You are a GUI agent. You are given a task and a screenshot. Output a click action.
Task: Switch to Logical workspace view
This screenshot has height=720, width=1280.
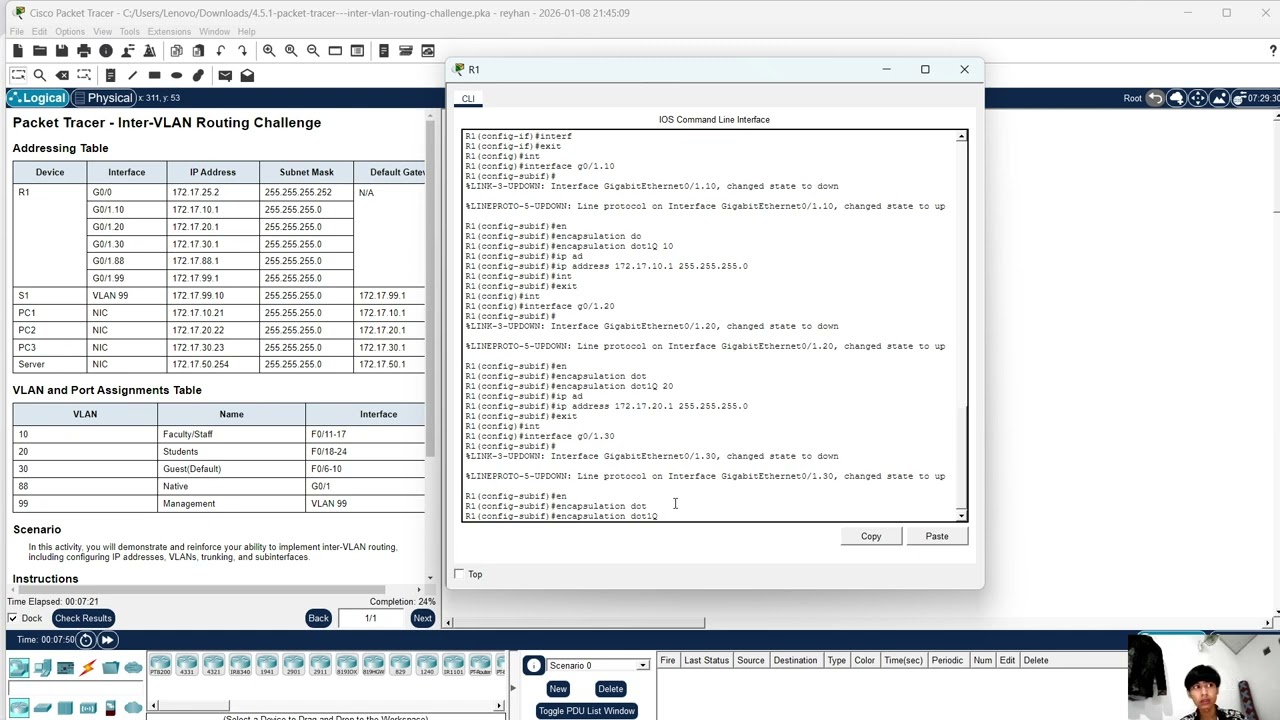tap(38, 98)
